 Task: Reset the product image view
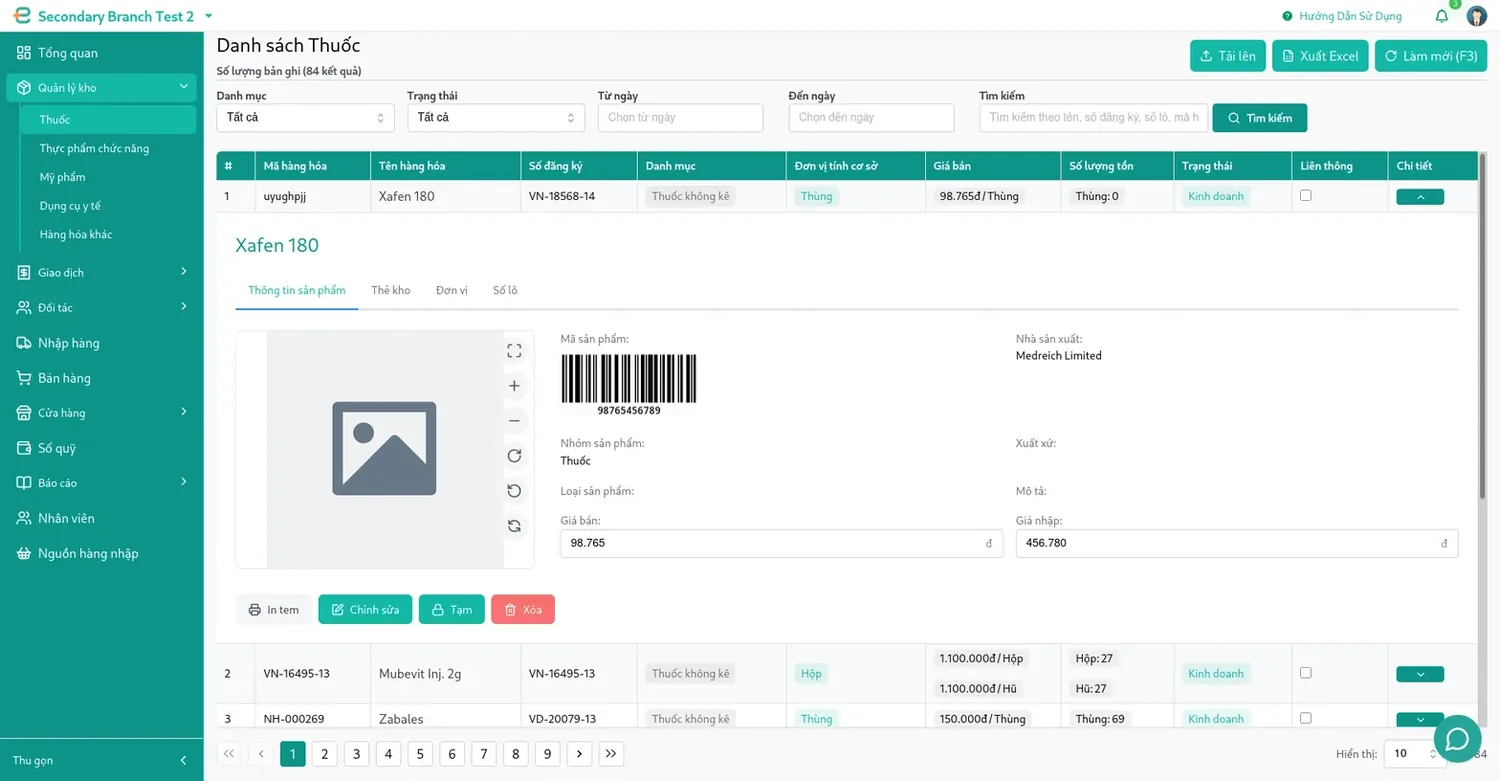514,526
